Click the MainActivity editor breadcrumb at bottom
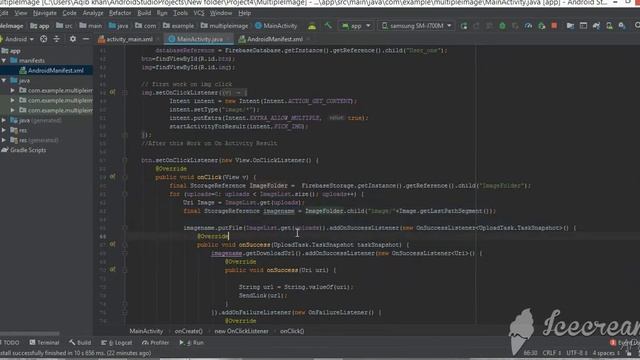The width and height of the screenshot is (640, 360). tap(146, 331)
